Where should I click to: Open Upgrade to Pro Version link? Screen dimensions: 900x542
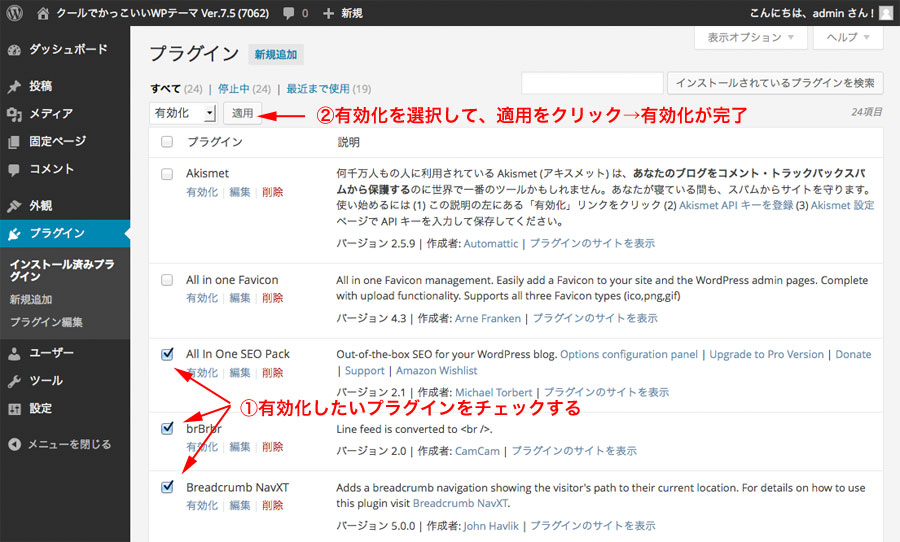tap(766, 355)
